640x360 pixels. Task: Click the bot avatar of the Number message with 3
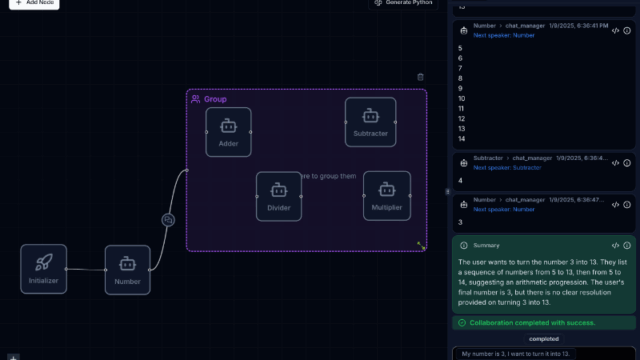[464, 205]
